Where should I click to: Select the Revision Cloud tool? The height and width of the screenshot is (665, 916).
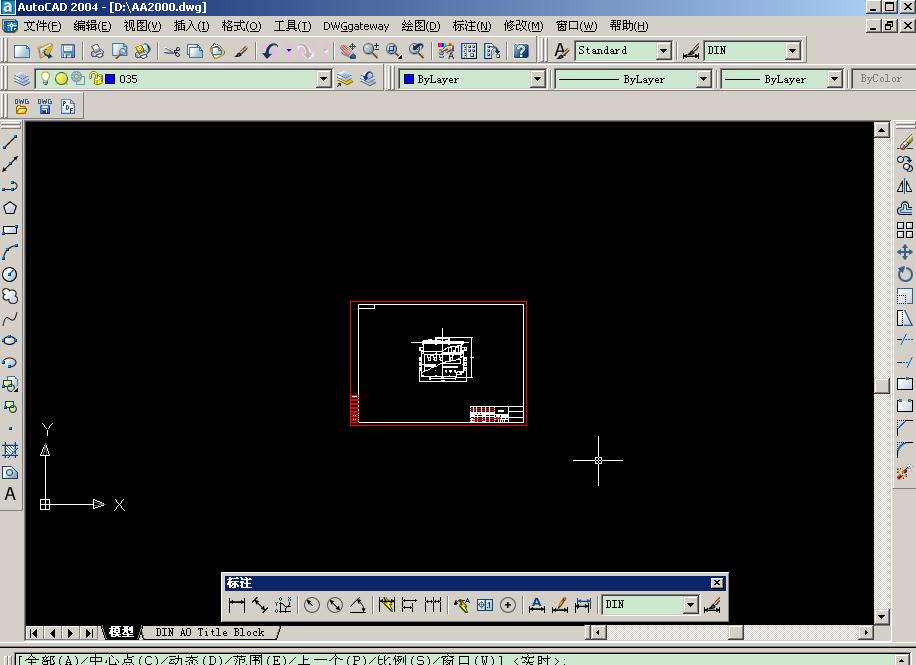(x=10, y=296)
